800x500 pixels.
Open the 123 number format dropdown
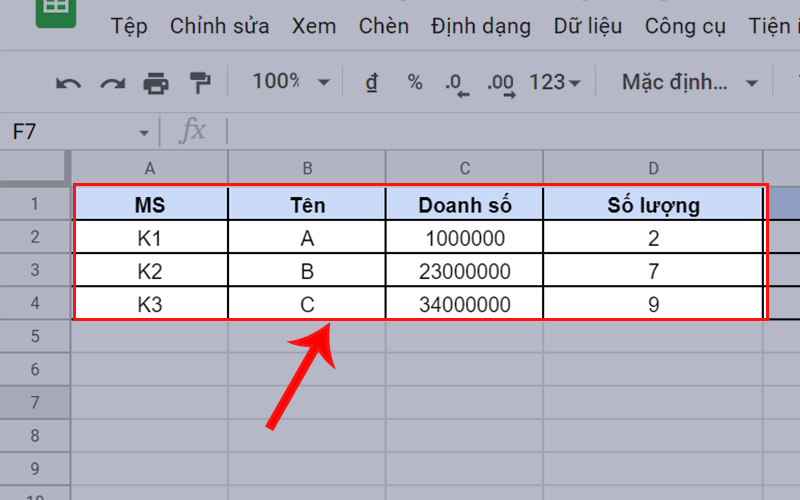(x=555, y=83)
